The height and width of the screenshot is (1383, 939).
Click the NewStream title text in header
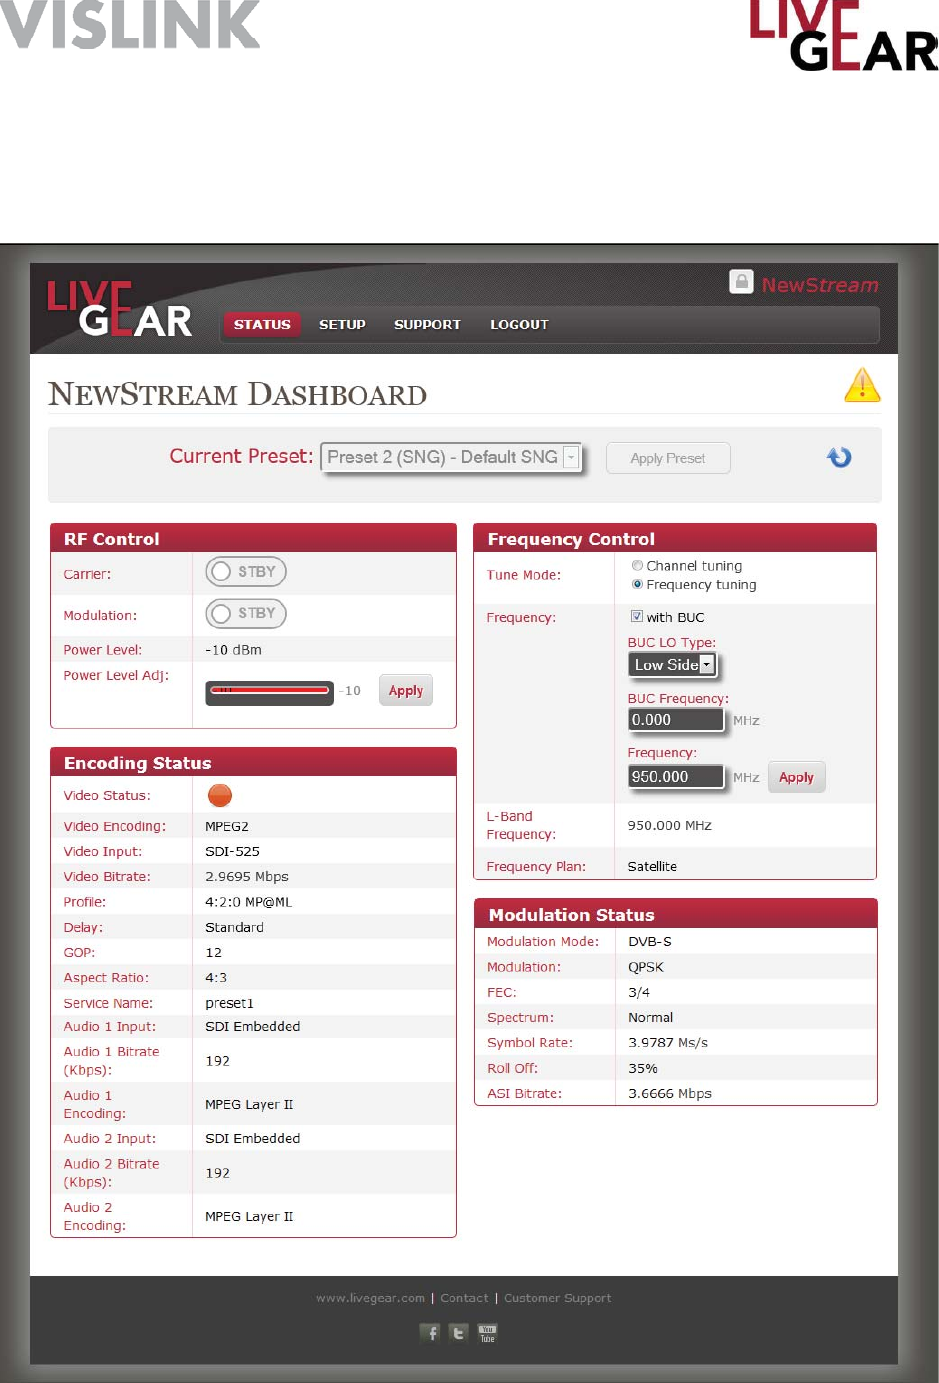(820, 285)
